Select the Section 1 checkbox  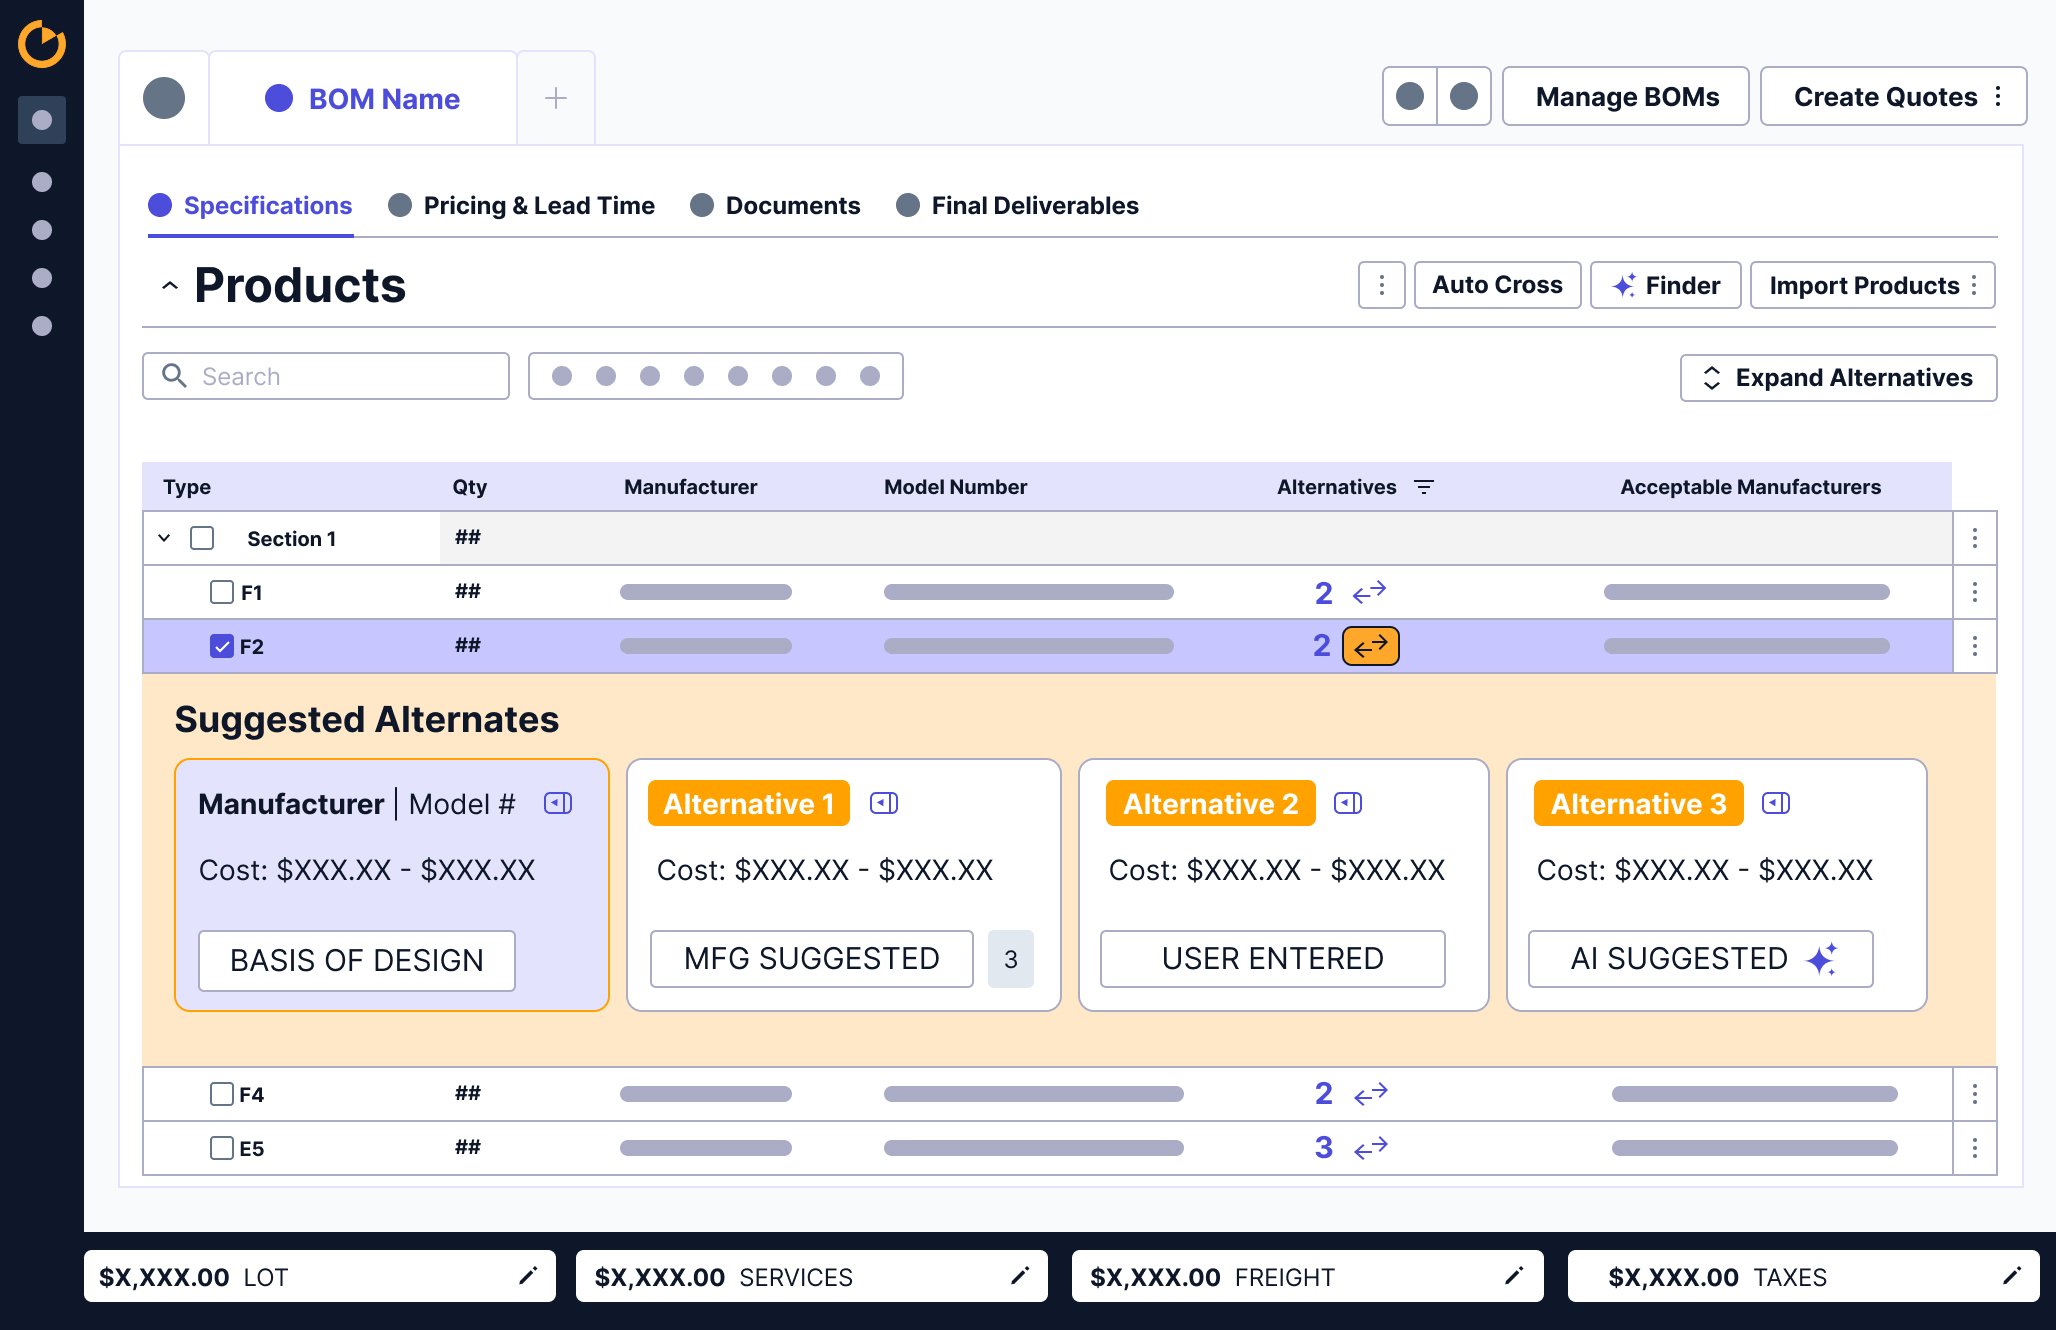202,538
